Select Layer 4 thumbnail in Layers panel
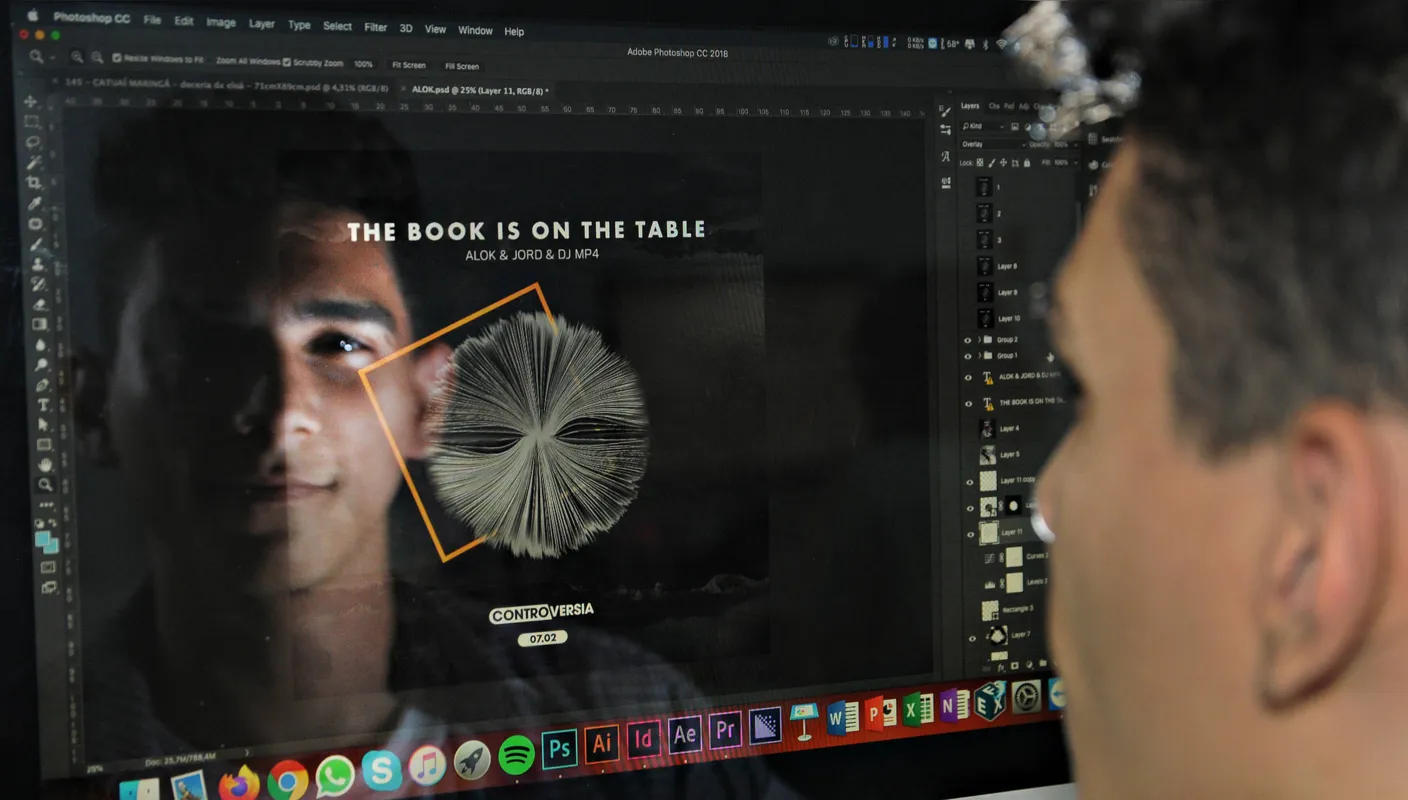This screenshot has width=1408, height=800. [987, 429]
